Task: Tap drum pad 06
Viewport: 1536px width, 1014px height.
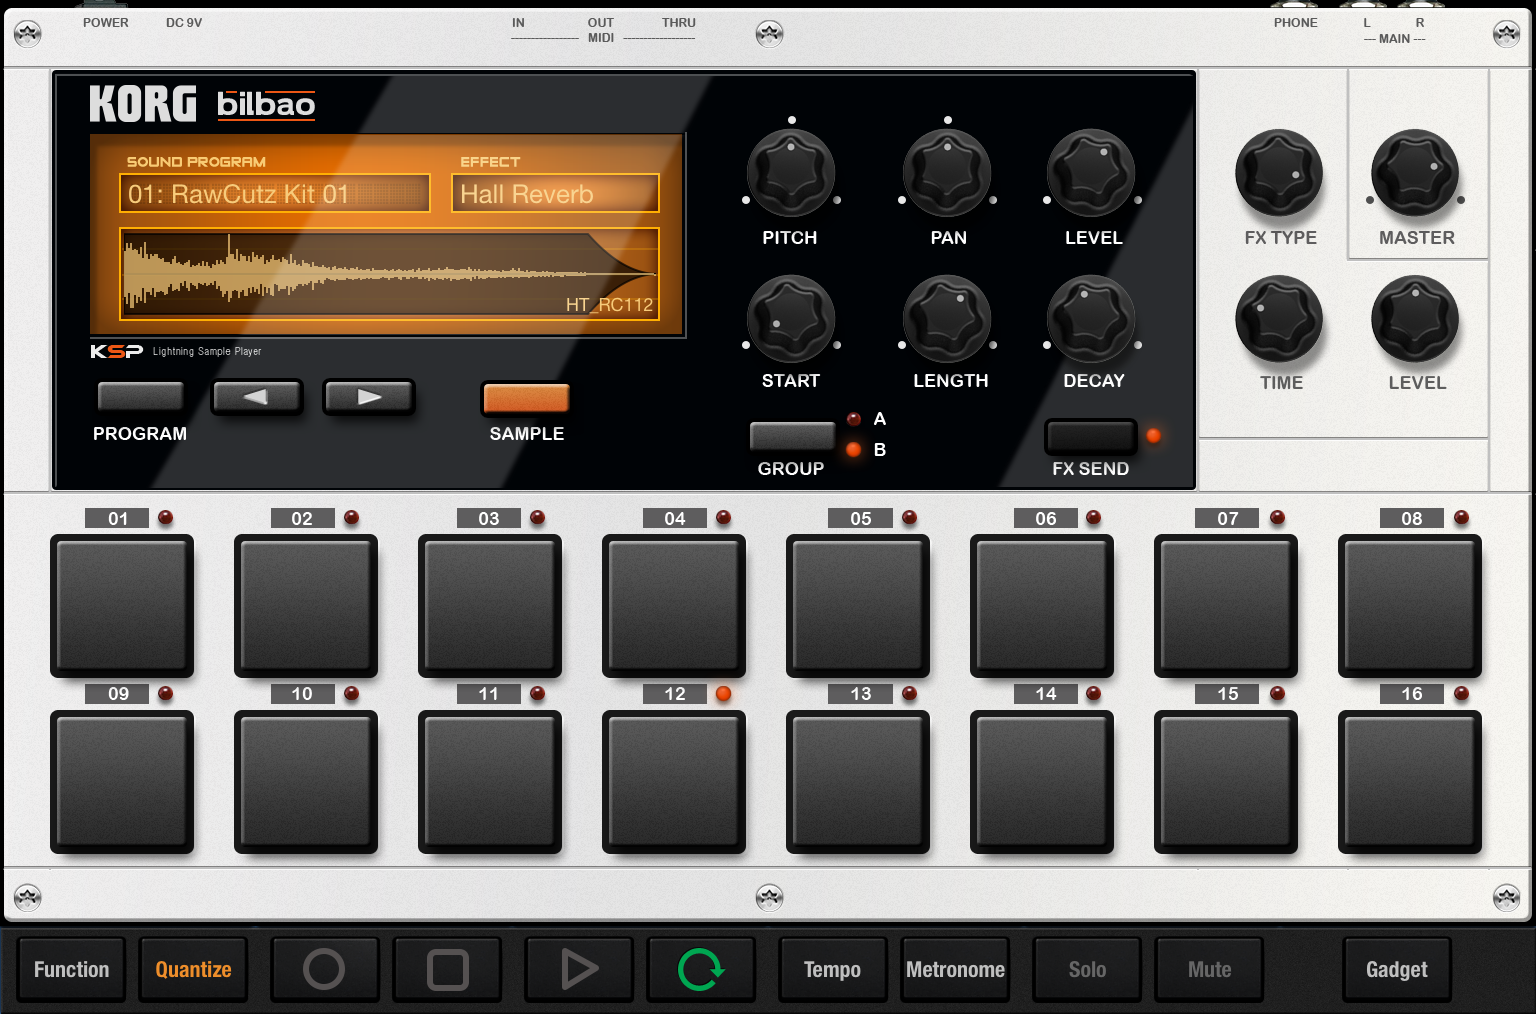Action: 1042,605
